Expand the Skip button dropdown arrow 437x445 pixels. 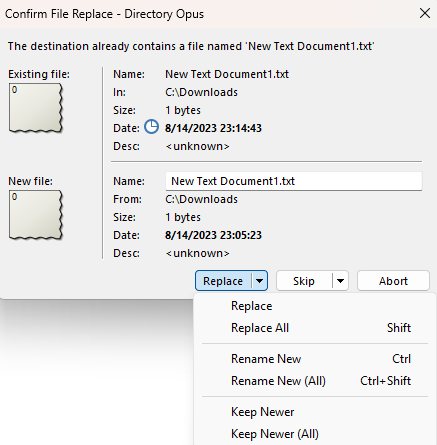click(340, 281)
